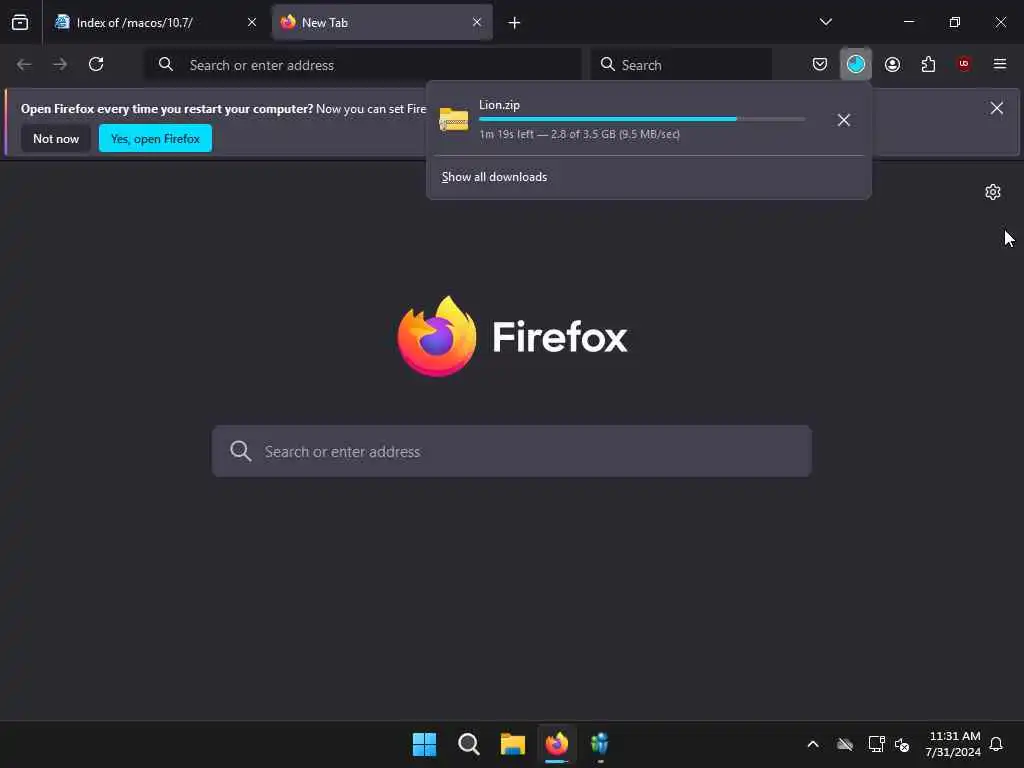Click Yes, open Firefox button
Image resolution: width=1024 pixels, height=768 pixels.
coord(155,138)
